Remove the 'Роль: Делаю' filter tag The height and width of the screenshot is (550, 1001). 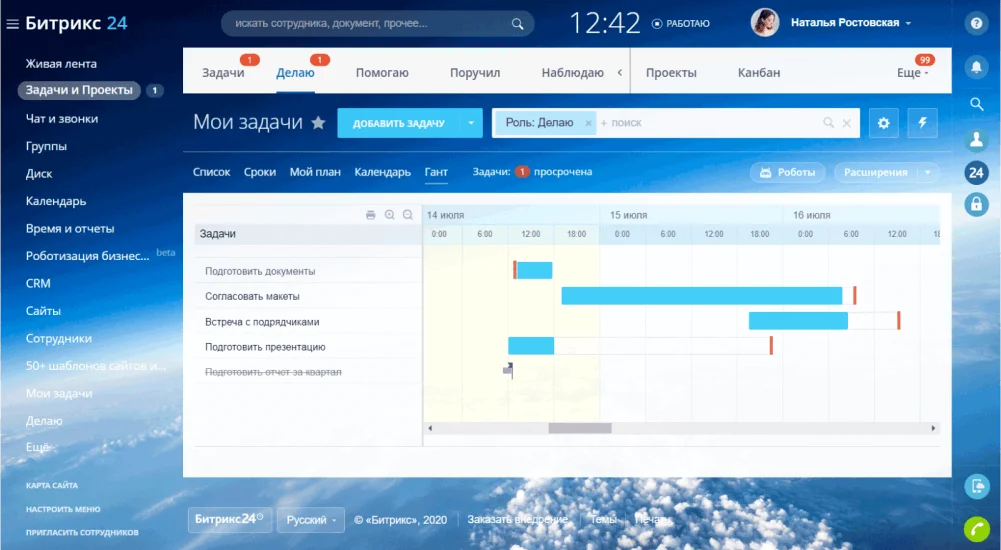tap(589, 123)
